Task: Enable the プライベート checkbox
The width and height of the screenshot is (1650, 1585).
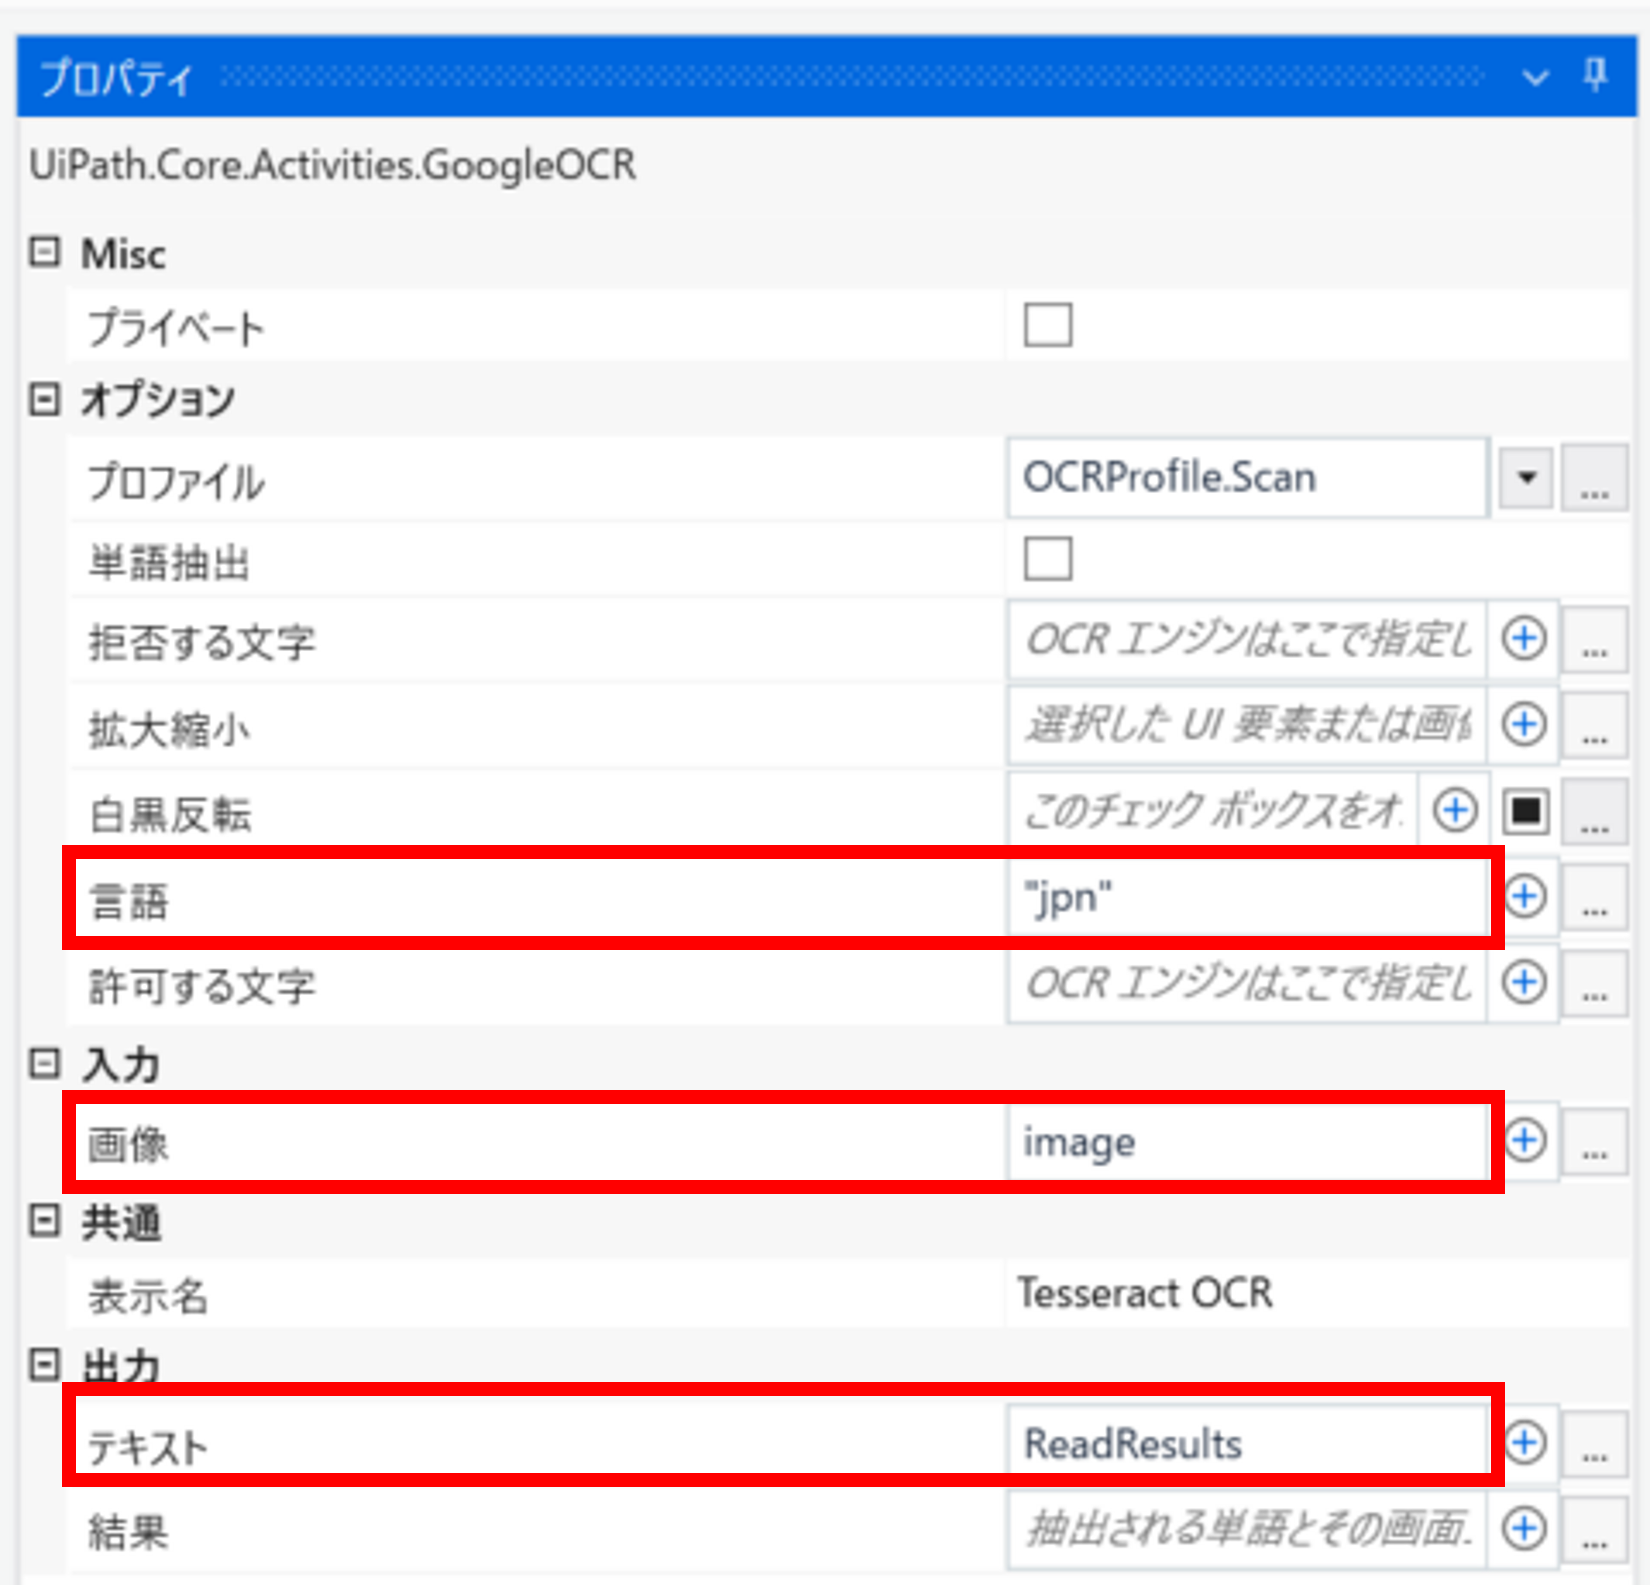Action: (x=1046, y=325)
